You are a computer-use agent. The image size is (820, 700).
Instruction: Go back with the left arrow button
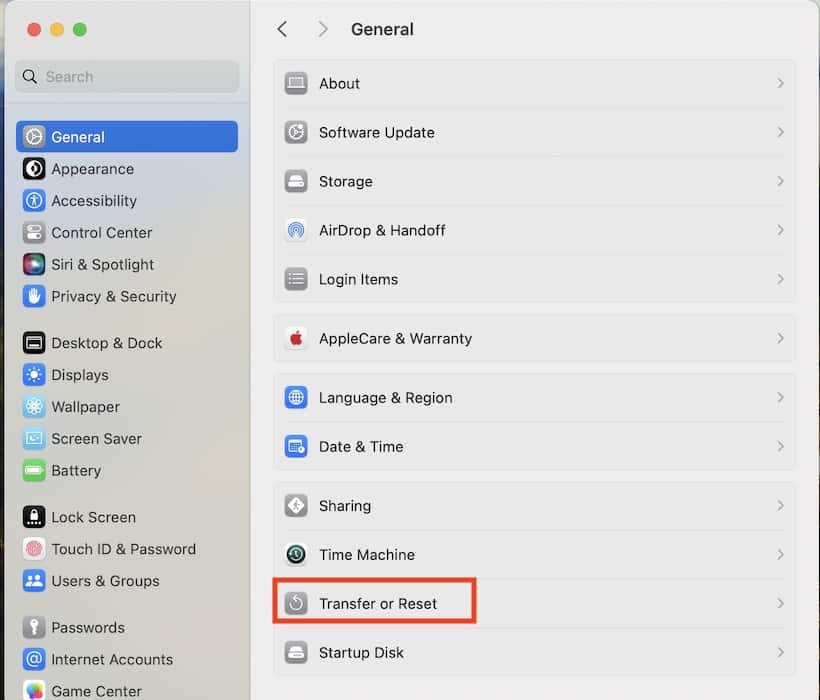(282, 30)
